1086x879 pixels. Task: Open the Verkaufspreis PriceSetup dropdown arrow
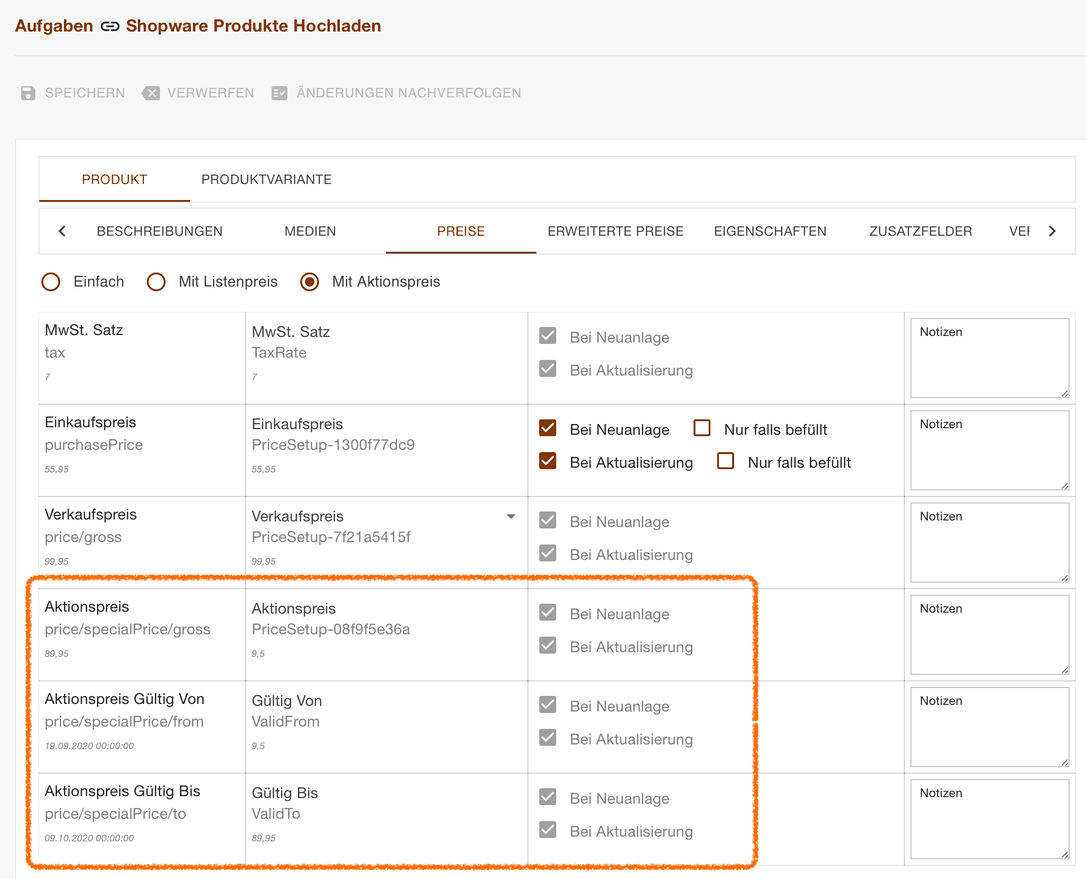coord(510,517)
